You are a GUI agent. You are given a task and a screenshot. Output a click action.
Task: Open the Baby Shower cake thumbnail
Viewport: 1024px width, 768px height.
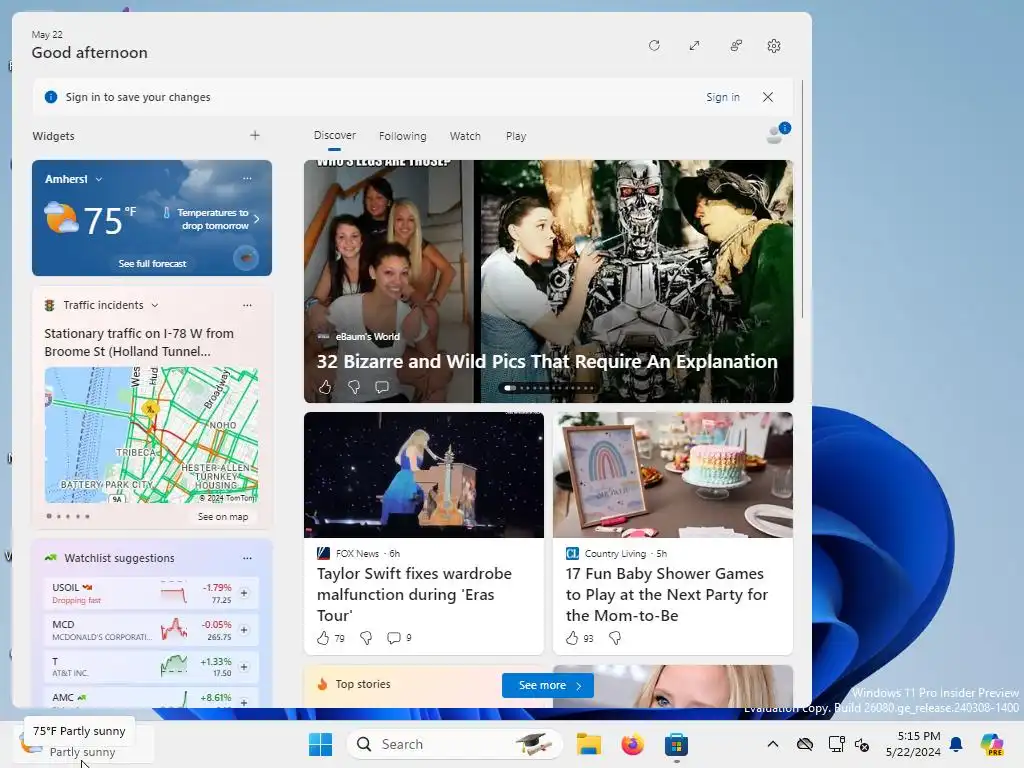point(673,475)
